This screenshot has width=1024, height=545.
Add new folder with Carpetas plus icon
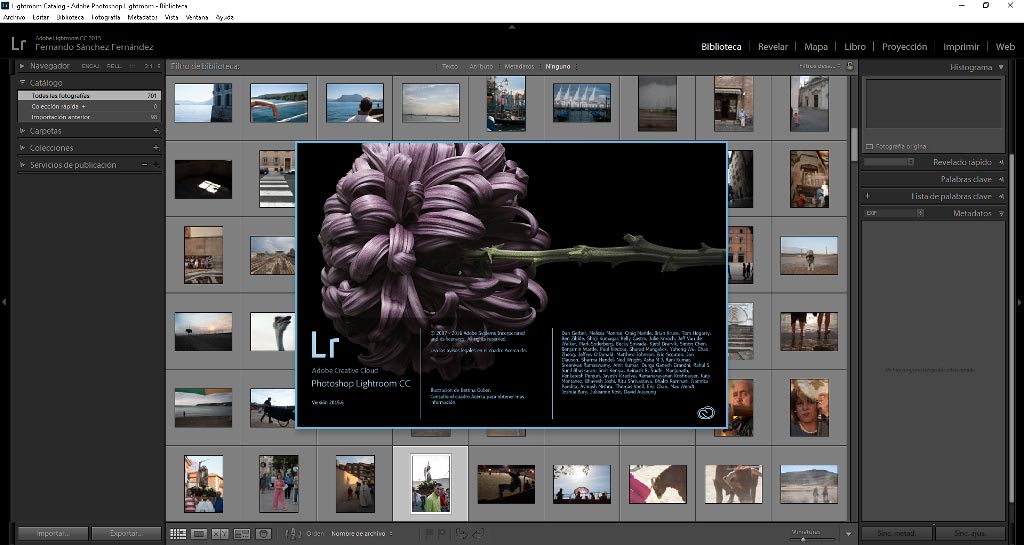(x=156, y=131)
